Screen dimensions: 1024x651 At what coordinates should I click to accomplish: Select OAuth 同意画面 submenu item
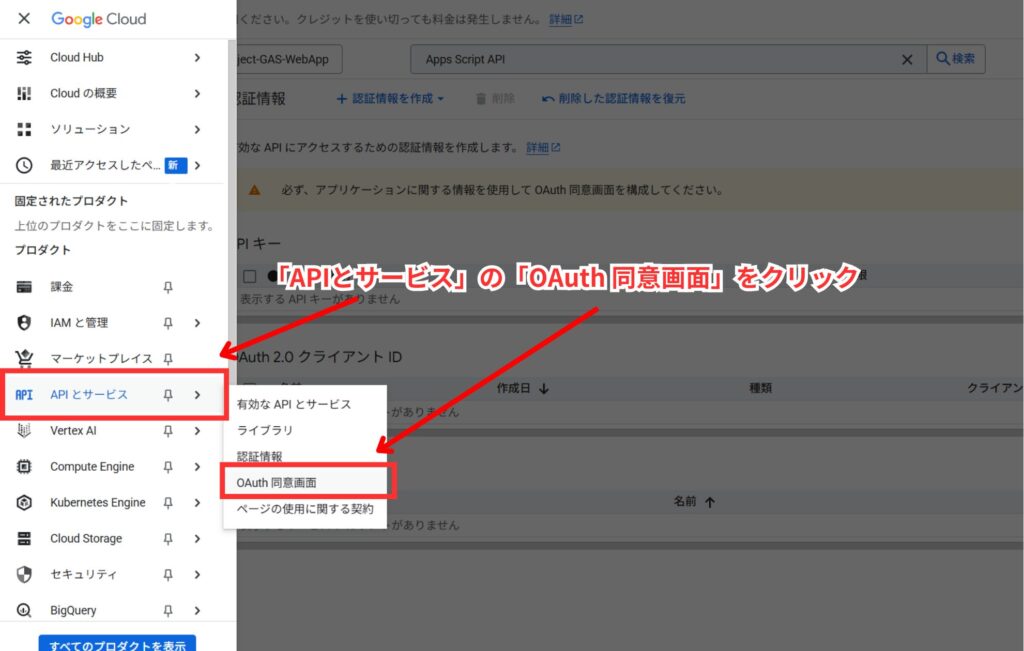pyautogui.click(x=307, y=483)
